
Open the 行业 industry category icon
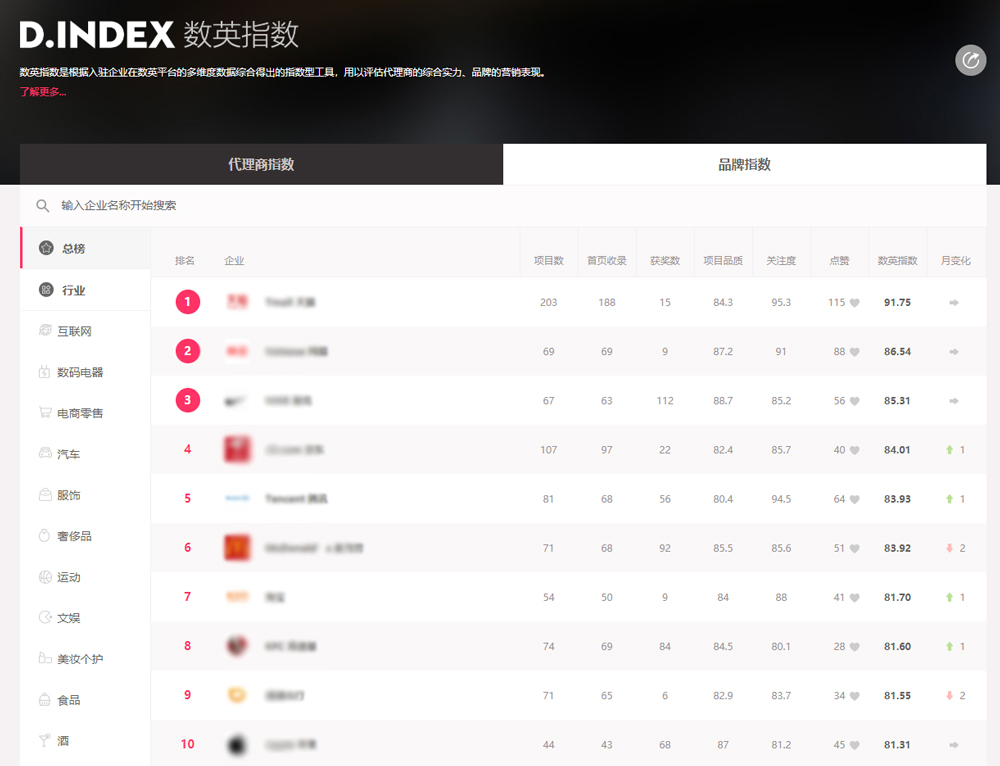[45, 289]
